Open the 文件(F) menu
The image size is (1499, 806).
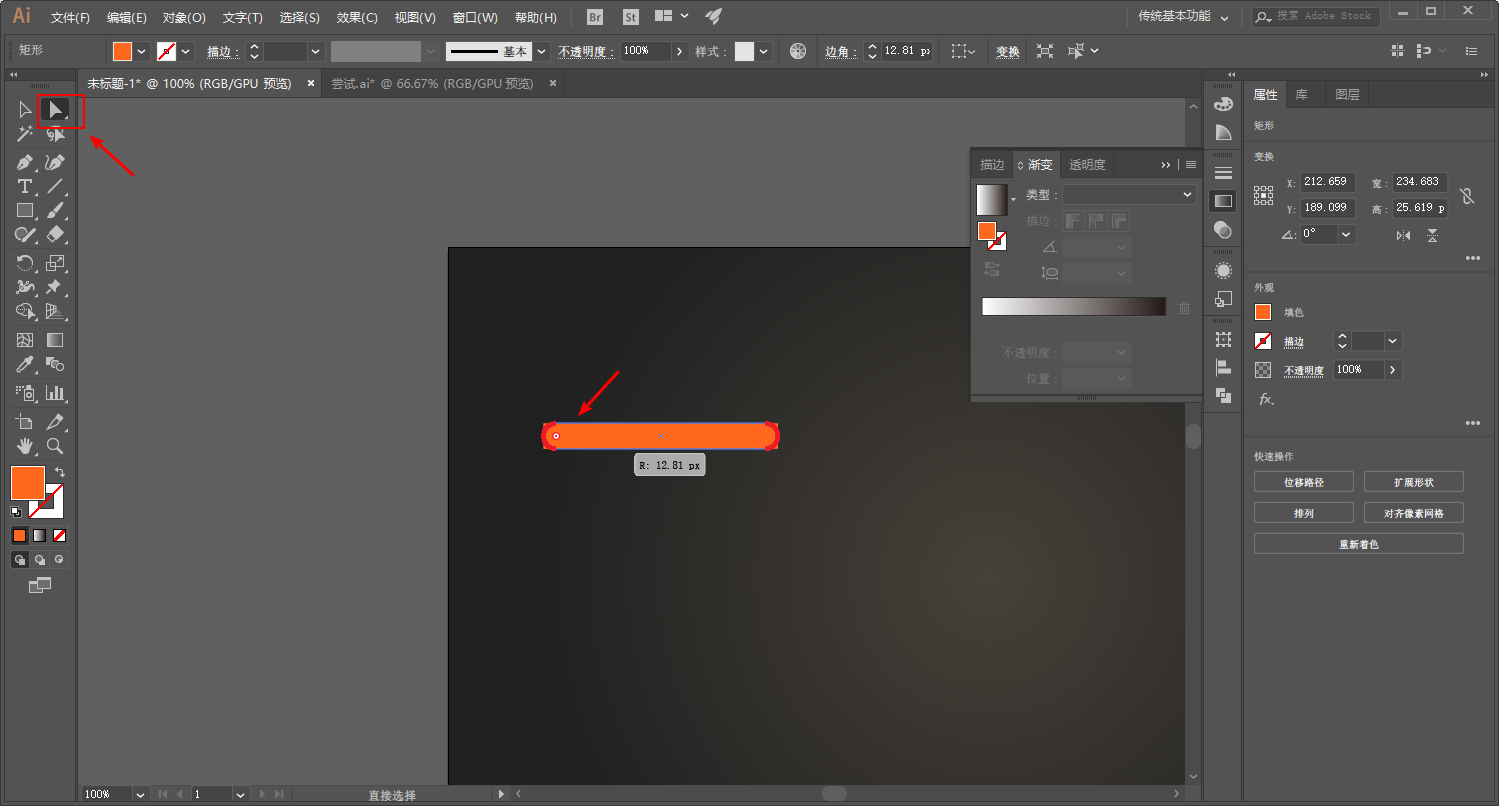click(x=70, y=18)
